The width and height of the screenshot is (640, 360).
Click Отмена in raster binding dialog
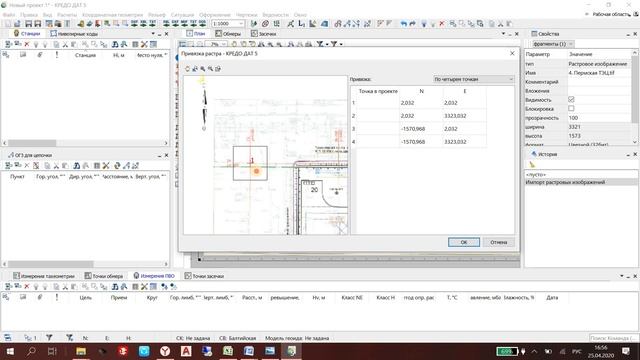click(498, 242)
